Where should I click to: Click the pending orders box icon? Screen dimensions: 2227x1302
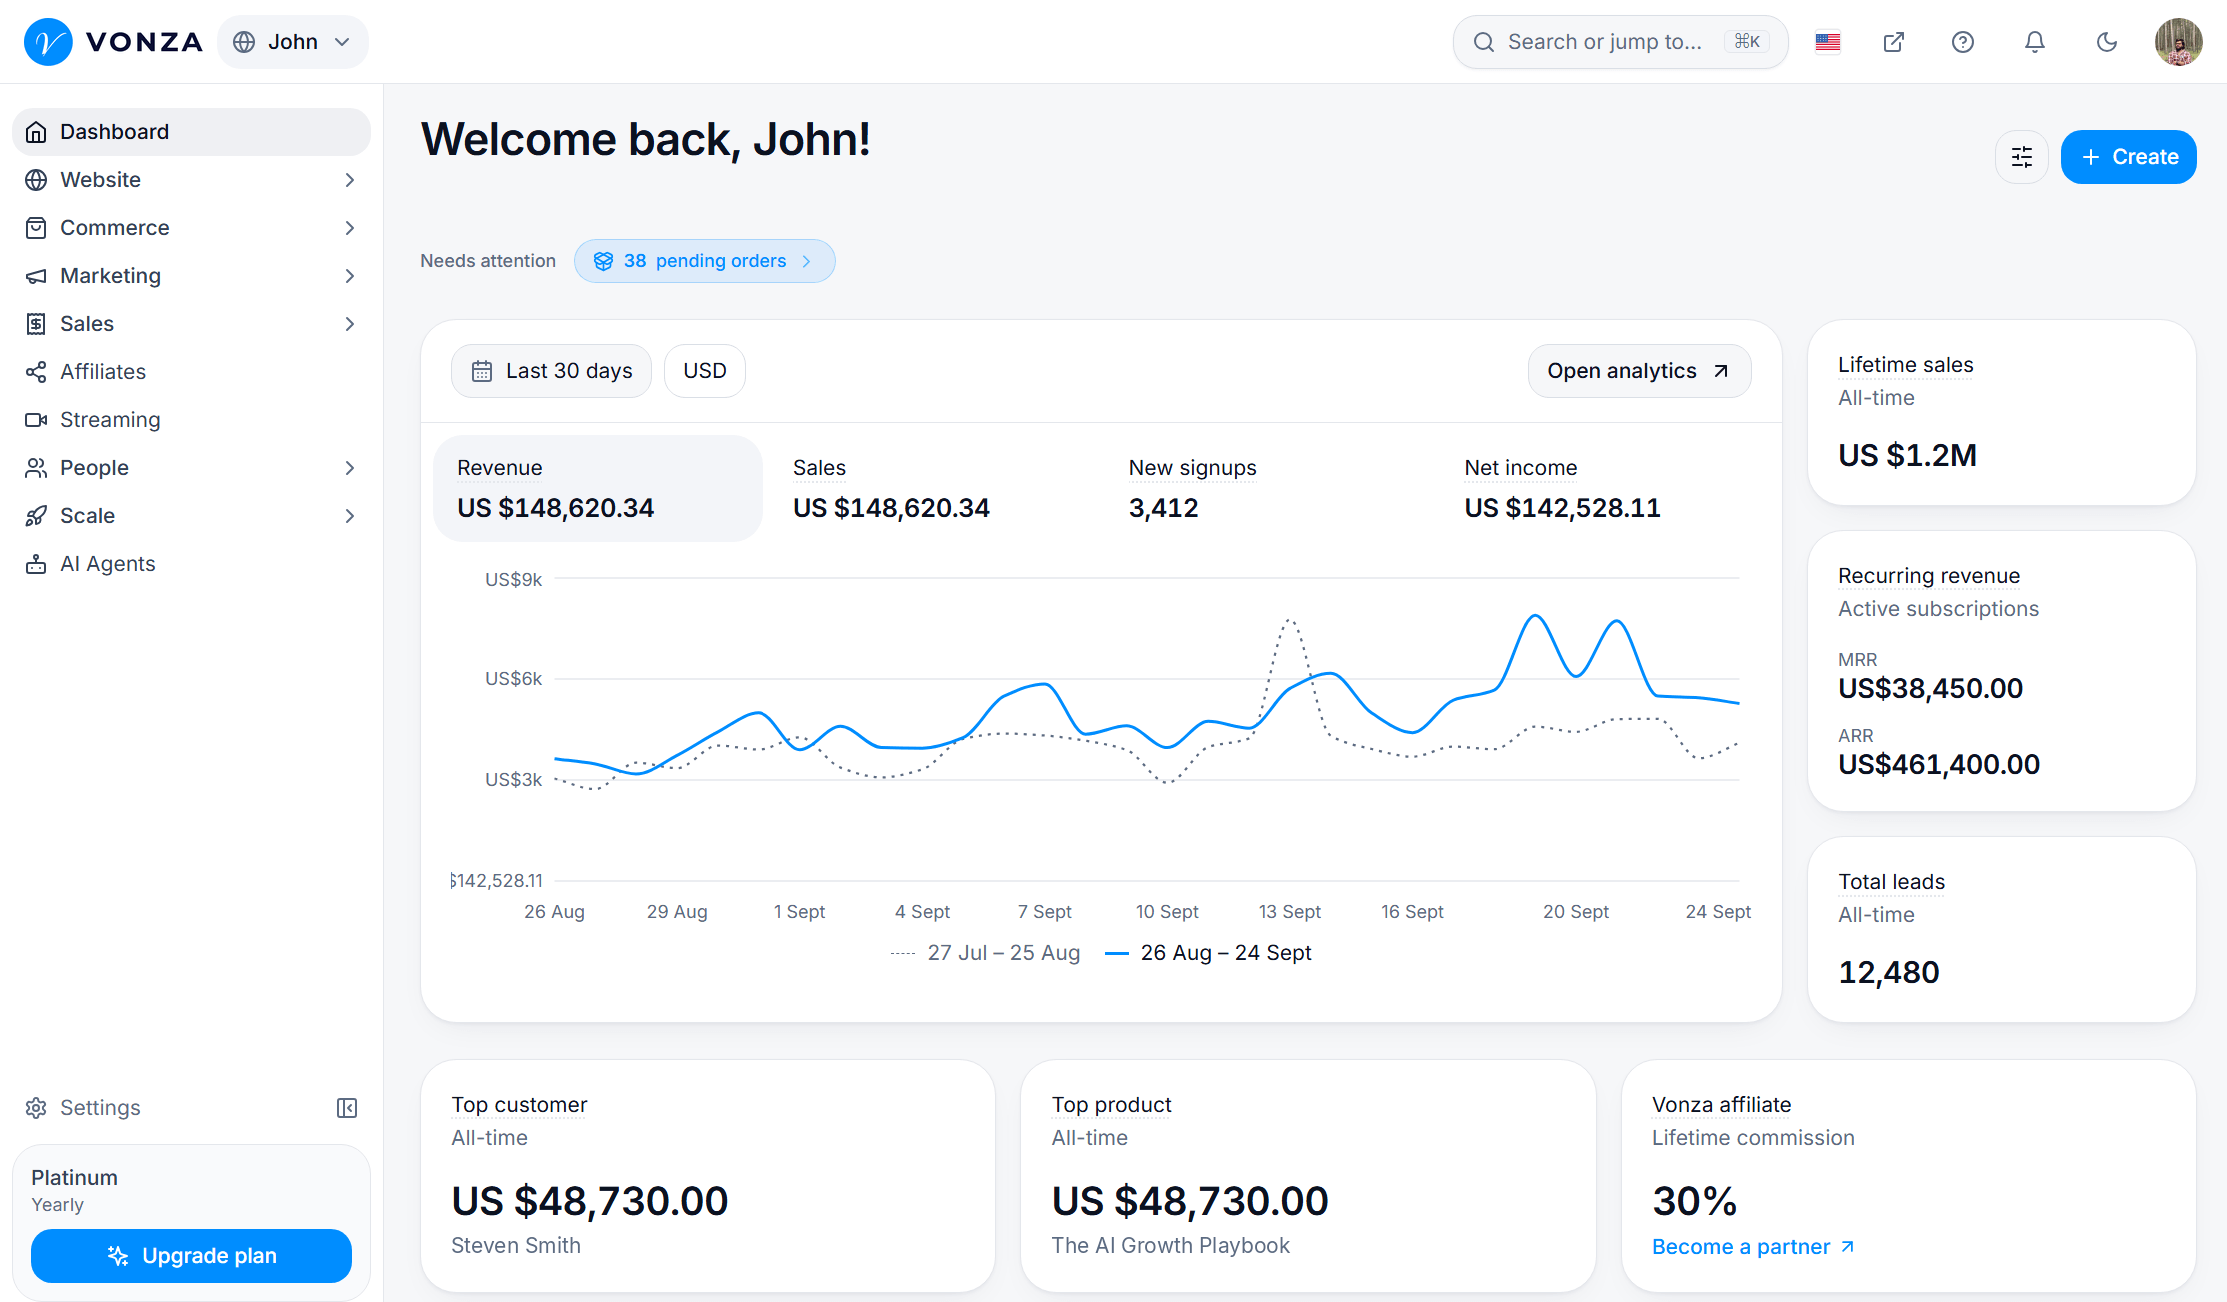(603, 261)
